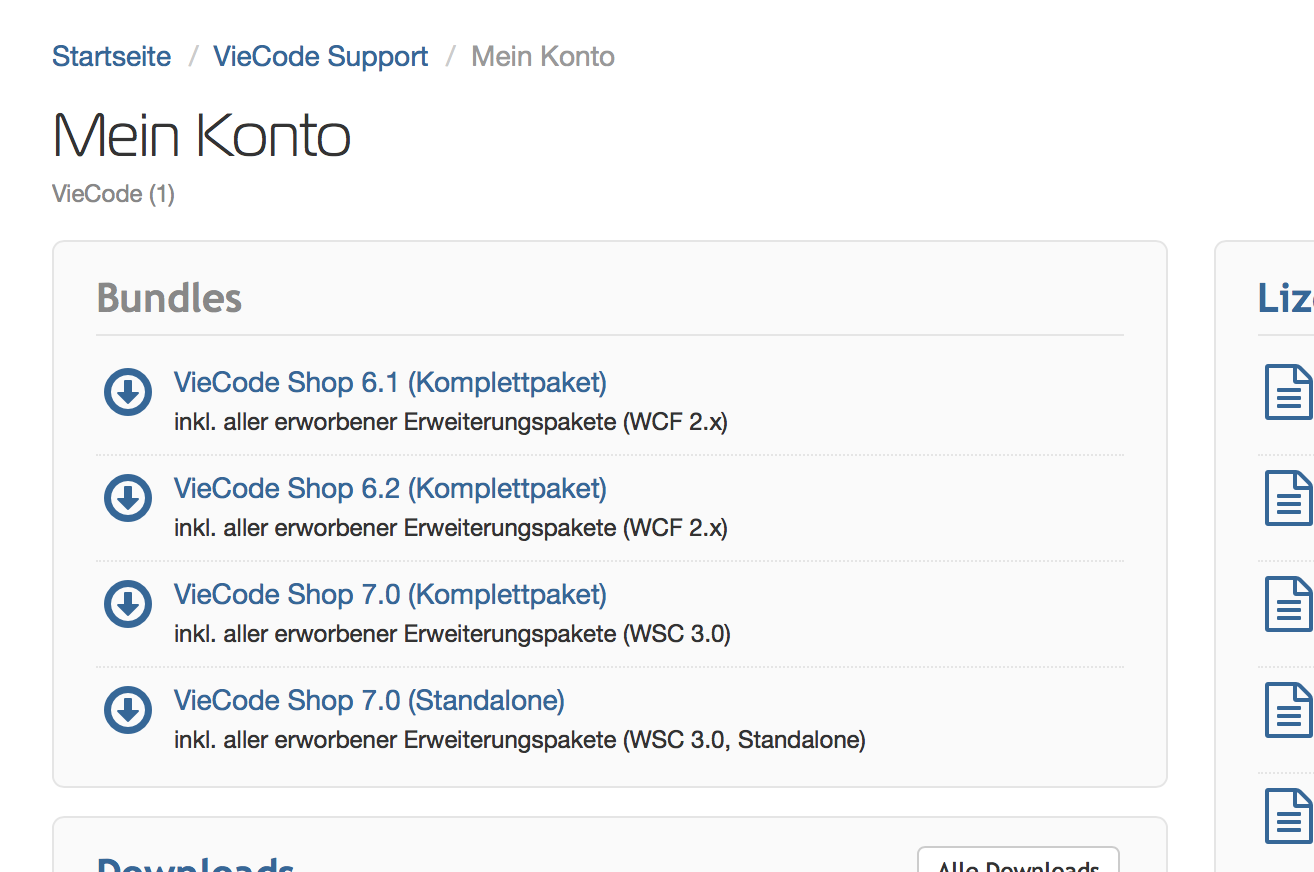Download VieCode Shop 7.0 (Komplettpaket) link
The image size is (1314, 872).
(390, 595)
